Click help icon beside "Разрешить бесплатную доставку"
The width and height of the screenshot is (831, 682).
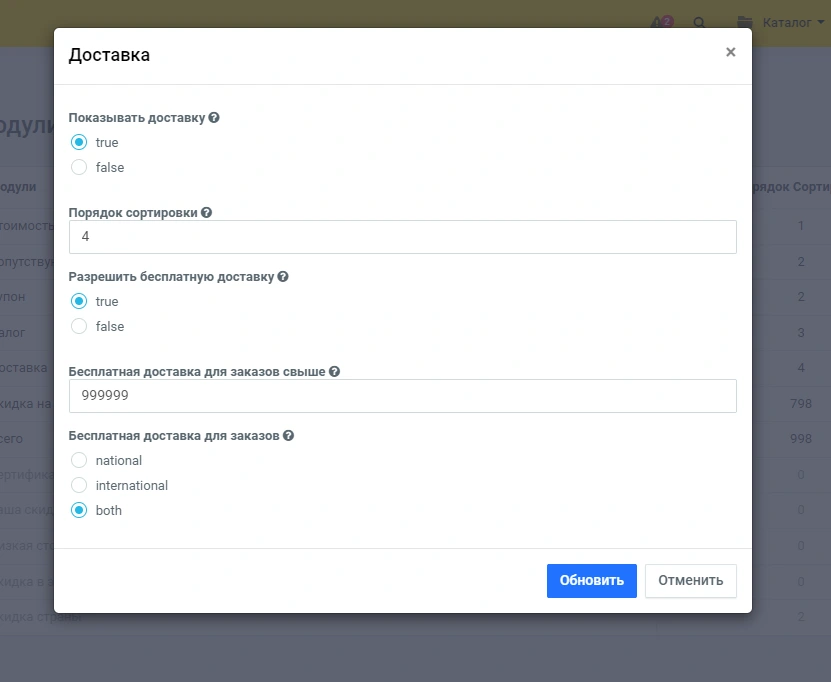pos(283,277)
